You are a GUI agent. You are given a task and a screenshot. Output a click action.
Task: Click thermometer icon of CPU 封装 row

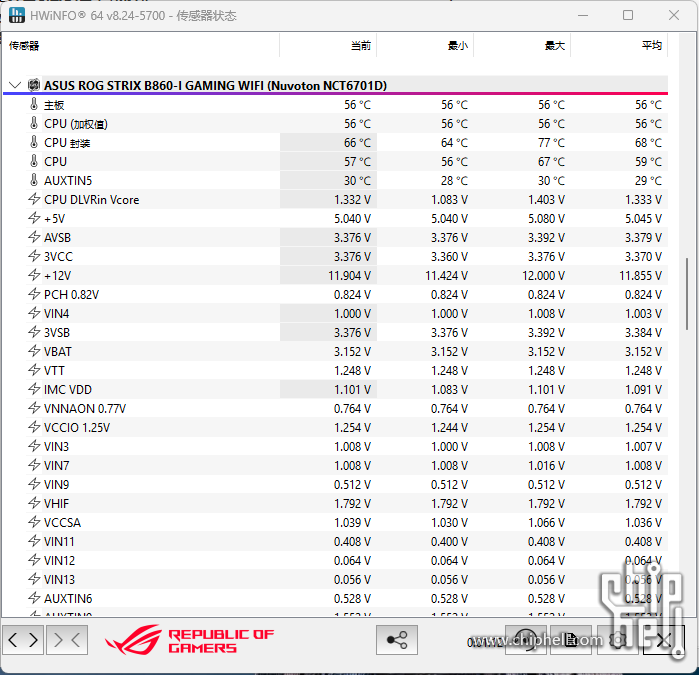[34, 142]
